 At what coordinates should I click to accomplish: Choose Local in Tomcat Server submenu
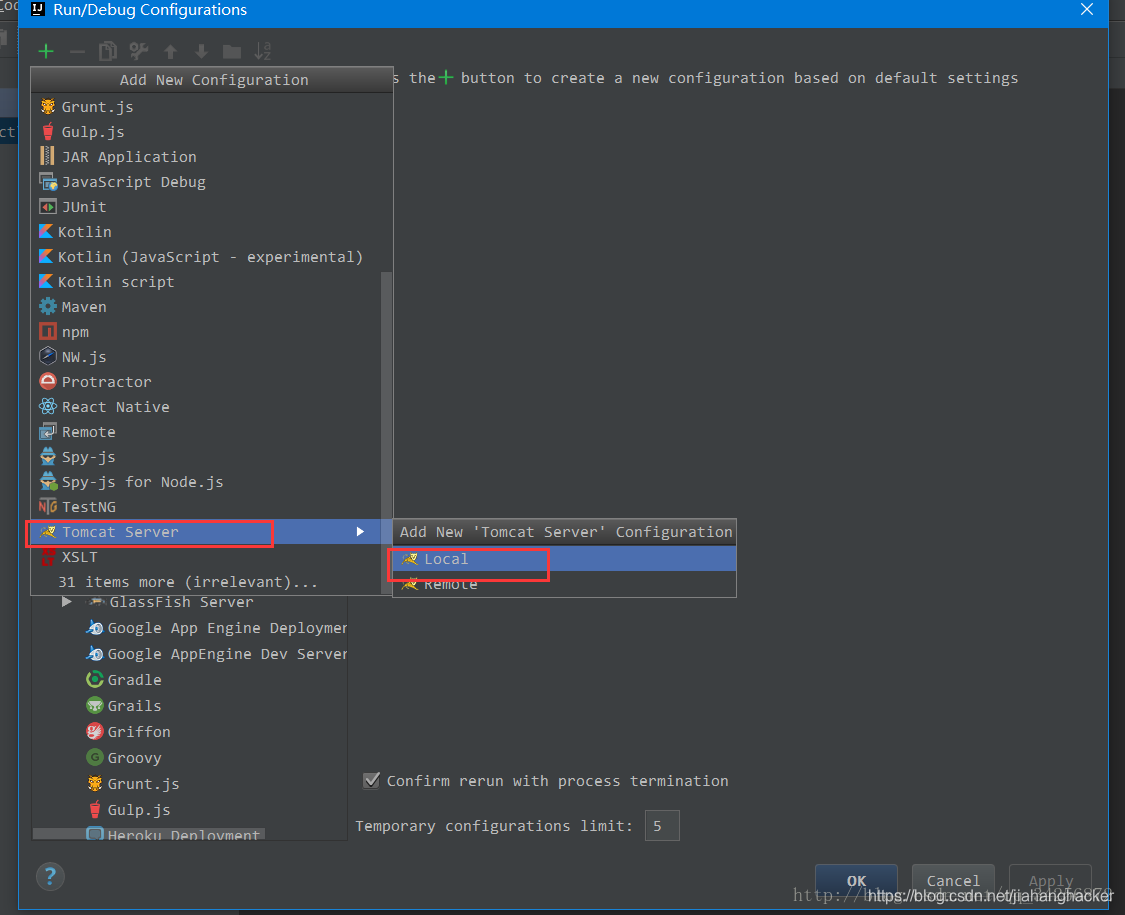565,559
